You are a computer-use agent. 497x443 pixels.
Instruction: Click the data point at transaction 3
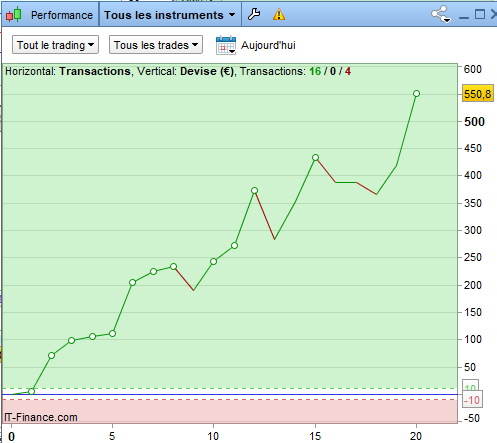71,340
